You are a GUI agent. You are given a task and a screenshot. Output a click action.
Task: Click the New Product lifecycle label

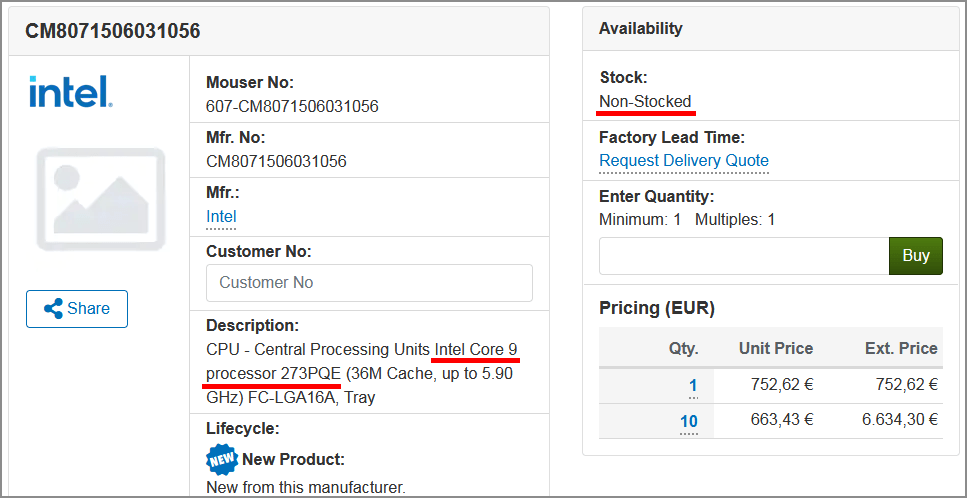[293, 460]
